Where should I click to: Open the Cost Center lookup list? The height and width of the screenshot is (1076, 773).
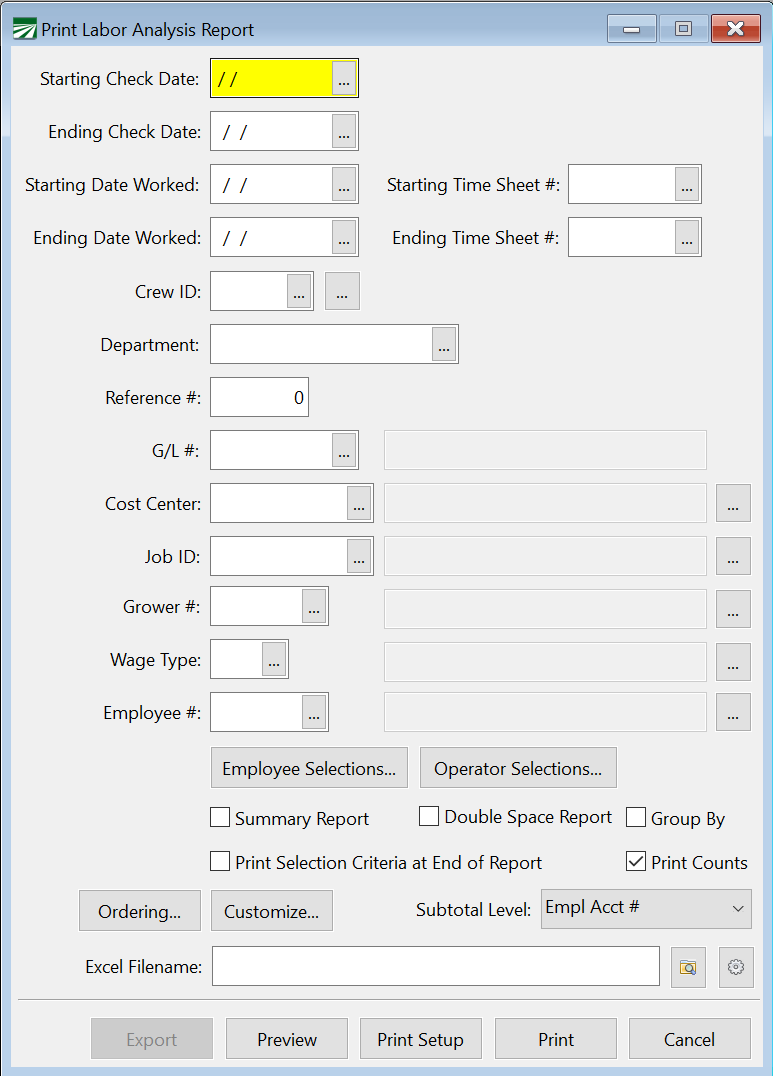[x=359, y=504]
